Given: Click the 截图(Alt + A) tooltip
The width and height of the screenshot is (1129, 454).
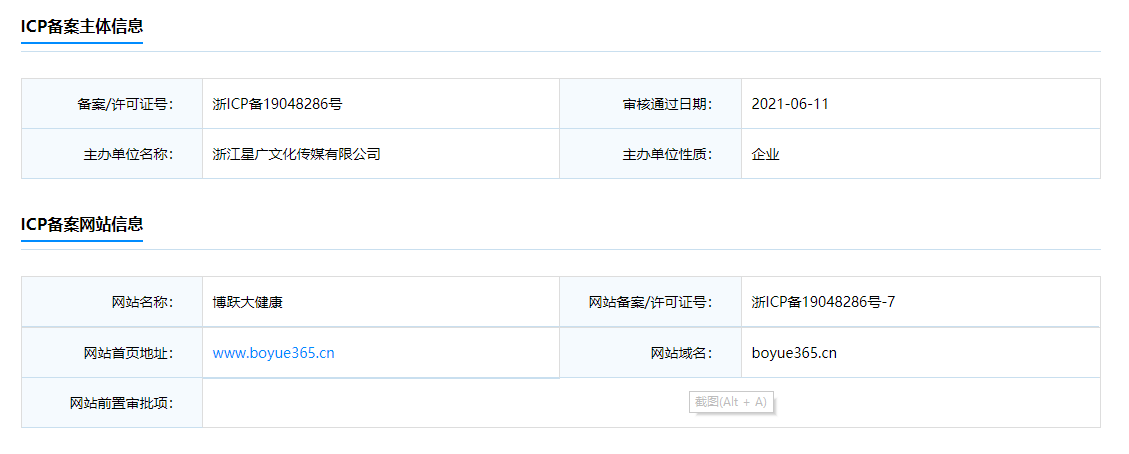Looking at the screenshot, I should (x=732, y=402).
